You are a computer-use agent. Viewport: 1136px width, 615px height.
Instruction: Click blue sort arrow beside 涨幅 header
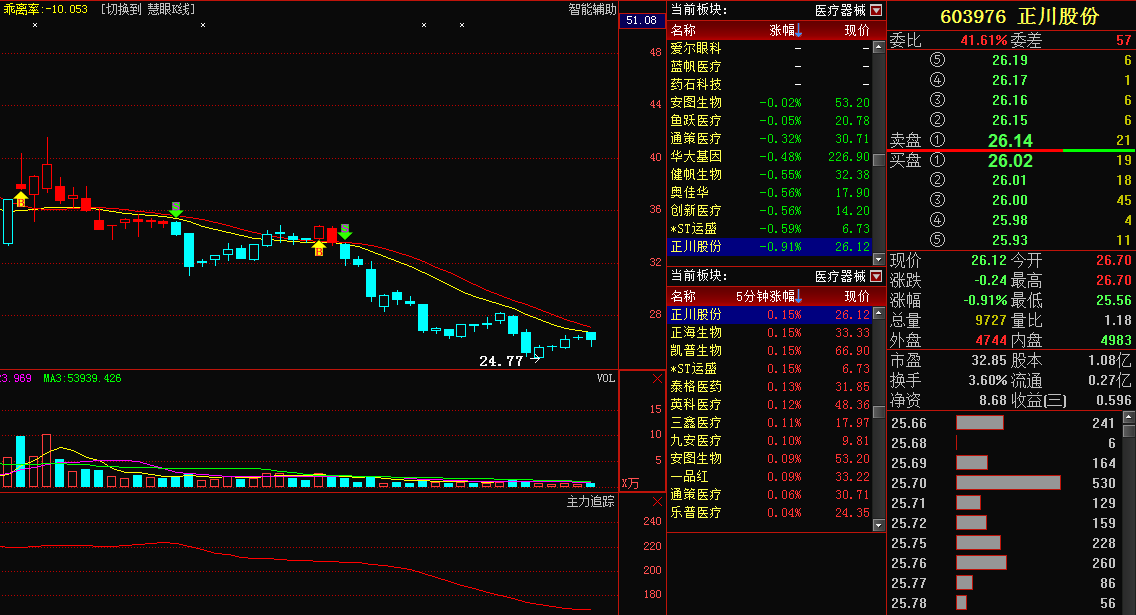[x=799, y=30]
